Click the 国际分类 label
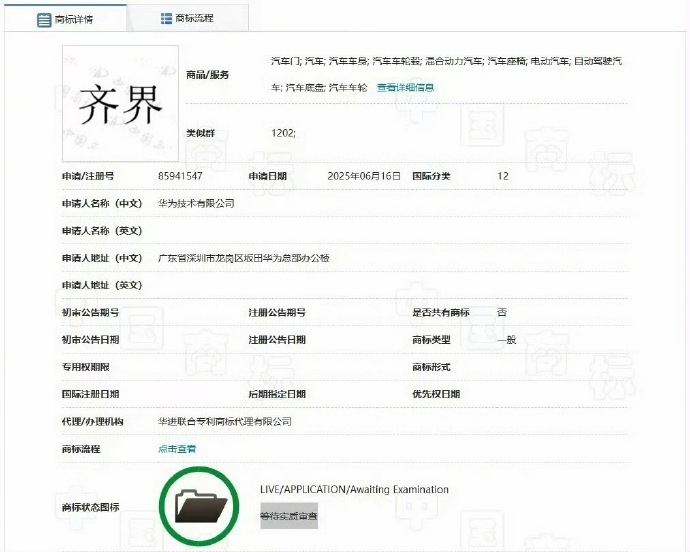Screen dimensions: 690x552 (x=431, y=176)
